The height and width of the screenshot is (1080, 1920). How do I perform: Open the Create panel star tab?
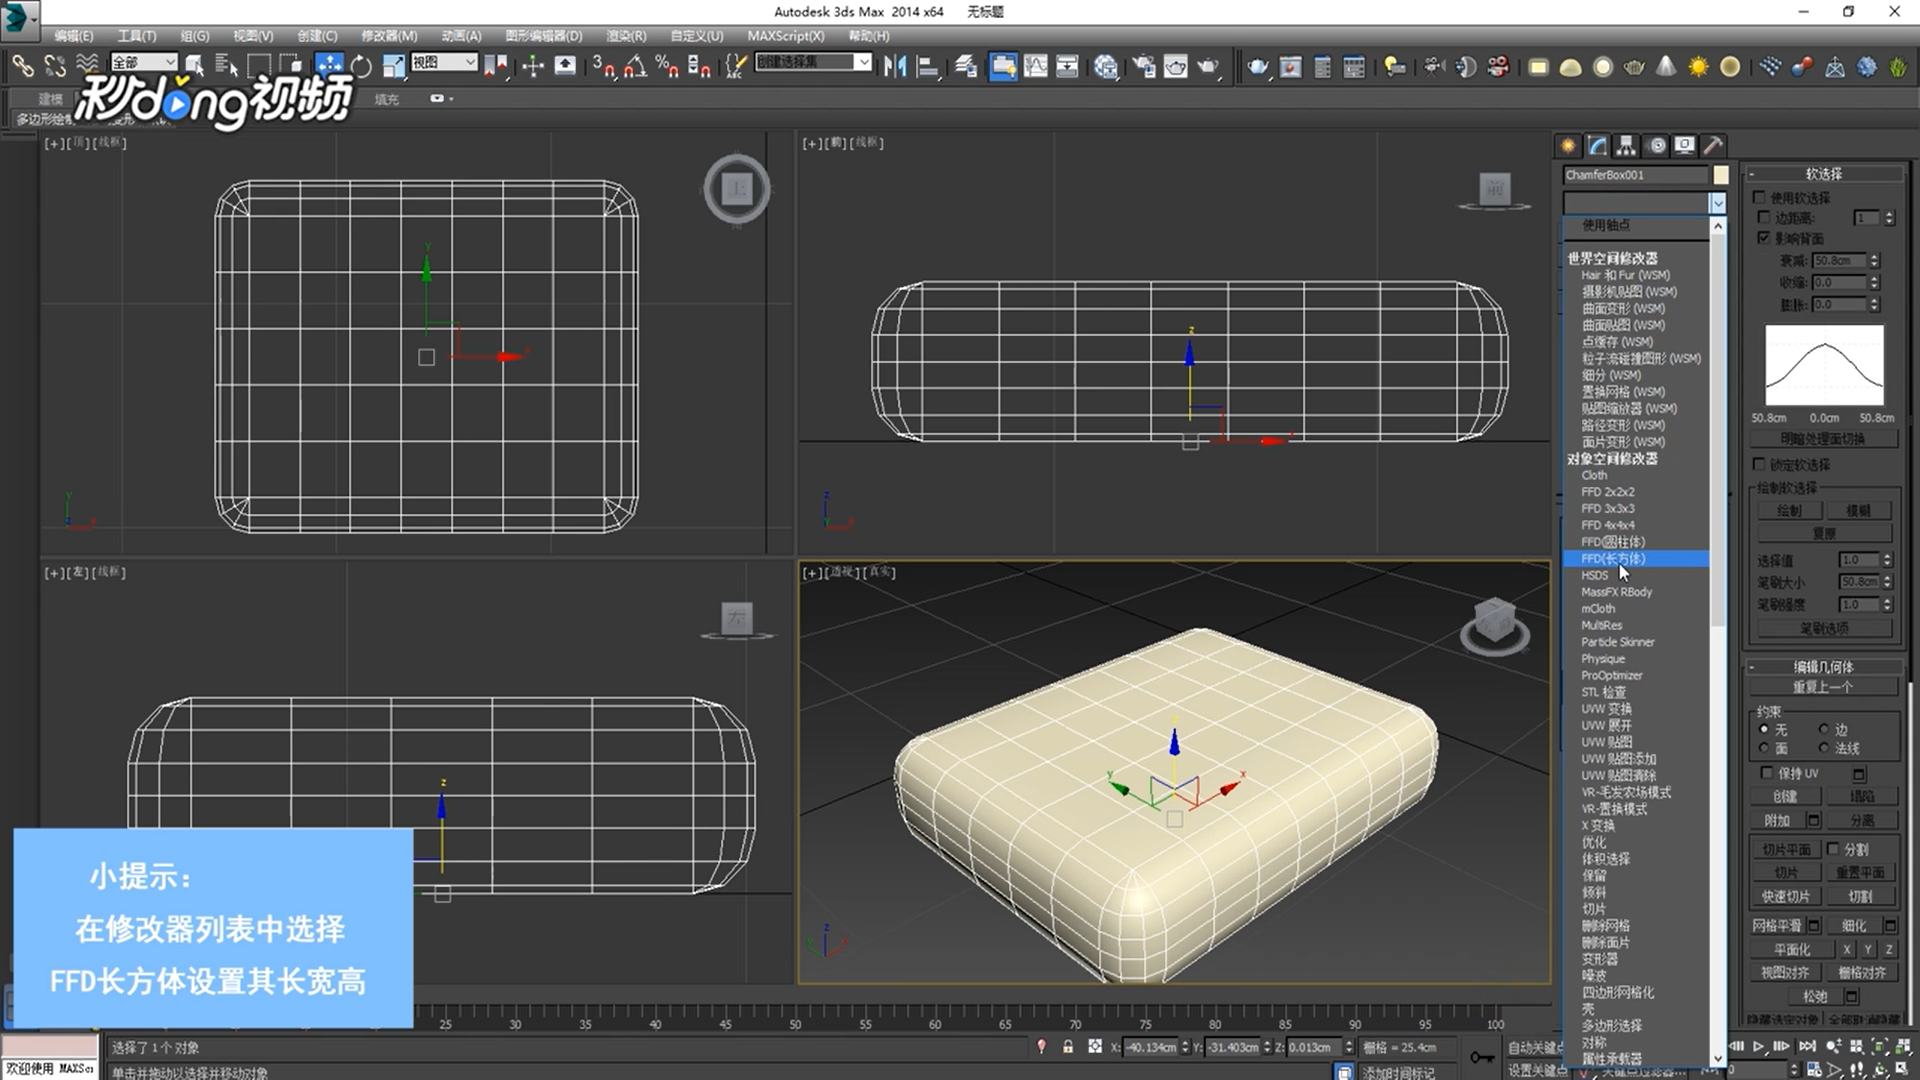tap(1568, 145)
